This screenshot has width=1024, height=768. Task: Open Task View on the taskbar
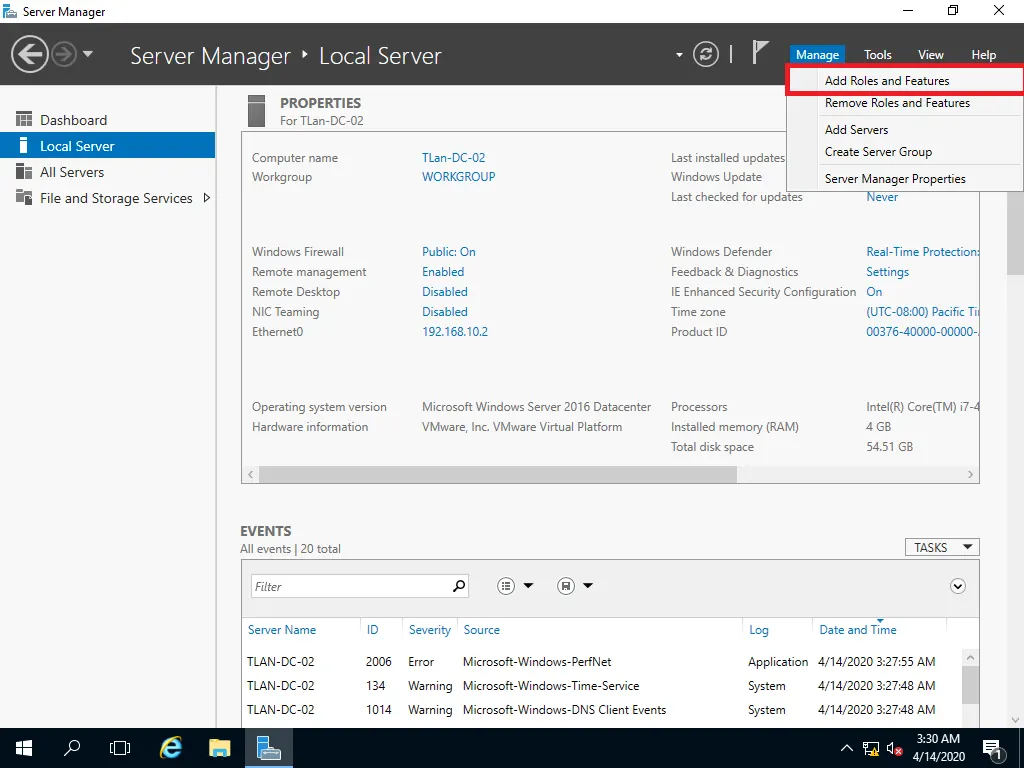[120, 748]
